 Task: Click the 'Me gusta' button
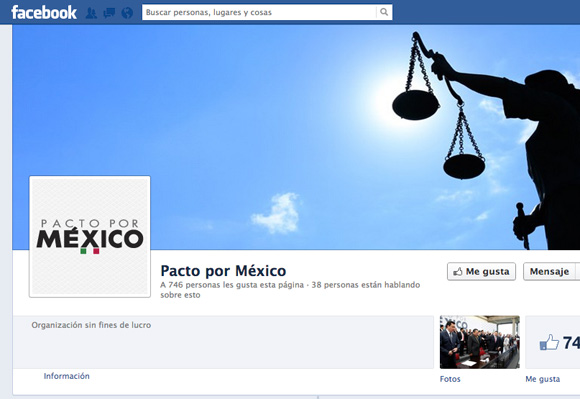(x=481, y=271)
